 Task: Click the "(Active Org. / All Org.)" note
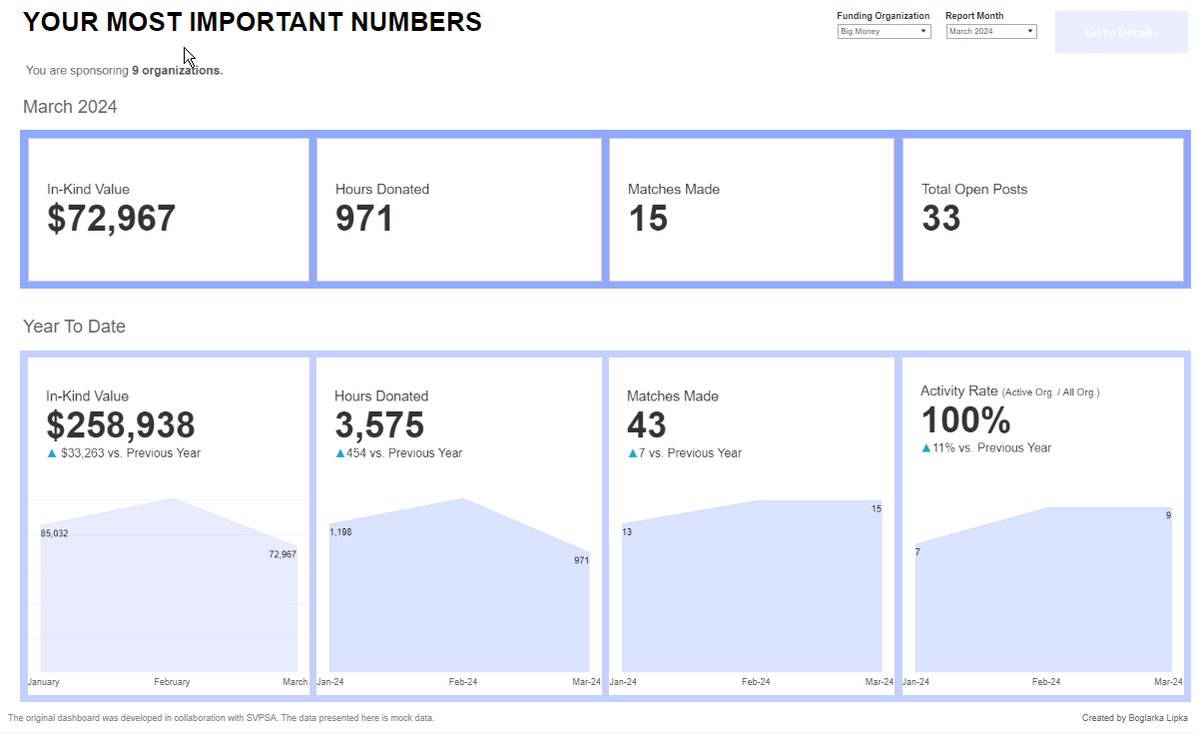[x=1050, y=393]
